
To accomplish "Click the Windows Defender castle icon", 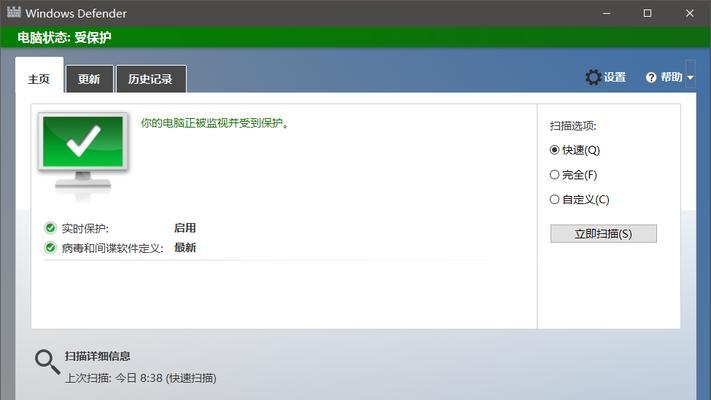I will [x=14, y=12].
